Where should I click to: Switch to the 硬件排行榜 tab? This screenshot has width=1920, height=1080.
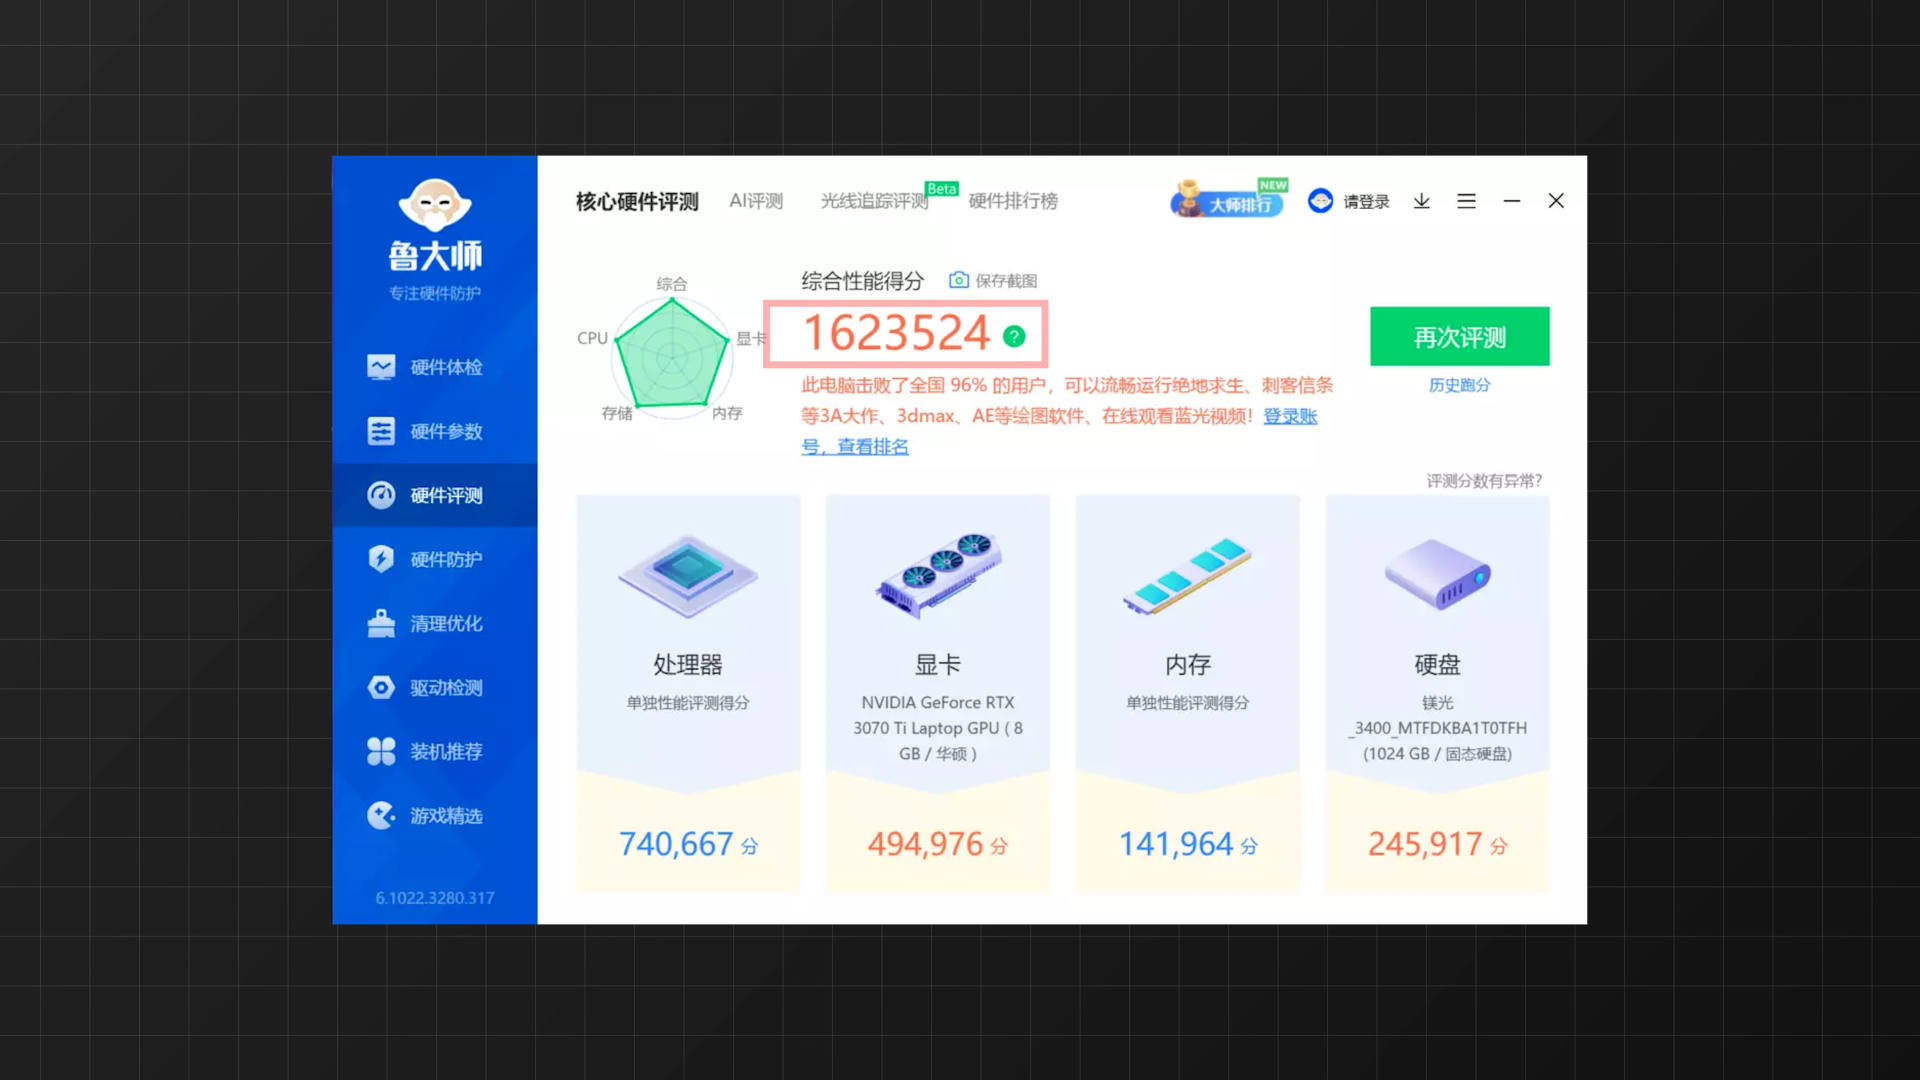point(1013,201)
